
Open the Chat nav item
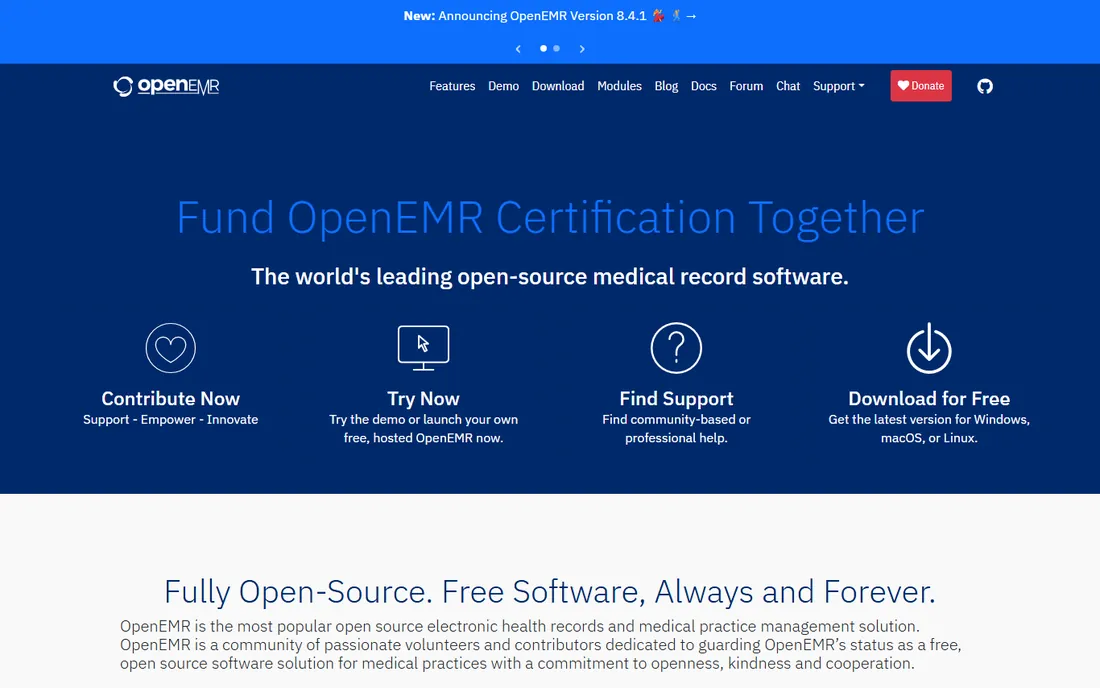click(788, 86)
